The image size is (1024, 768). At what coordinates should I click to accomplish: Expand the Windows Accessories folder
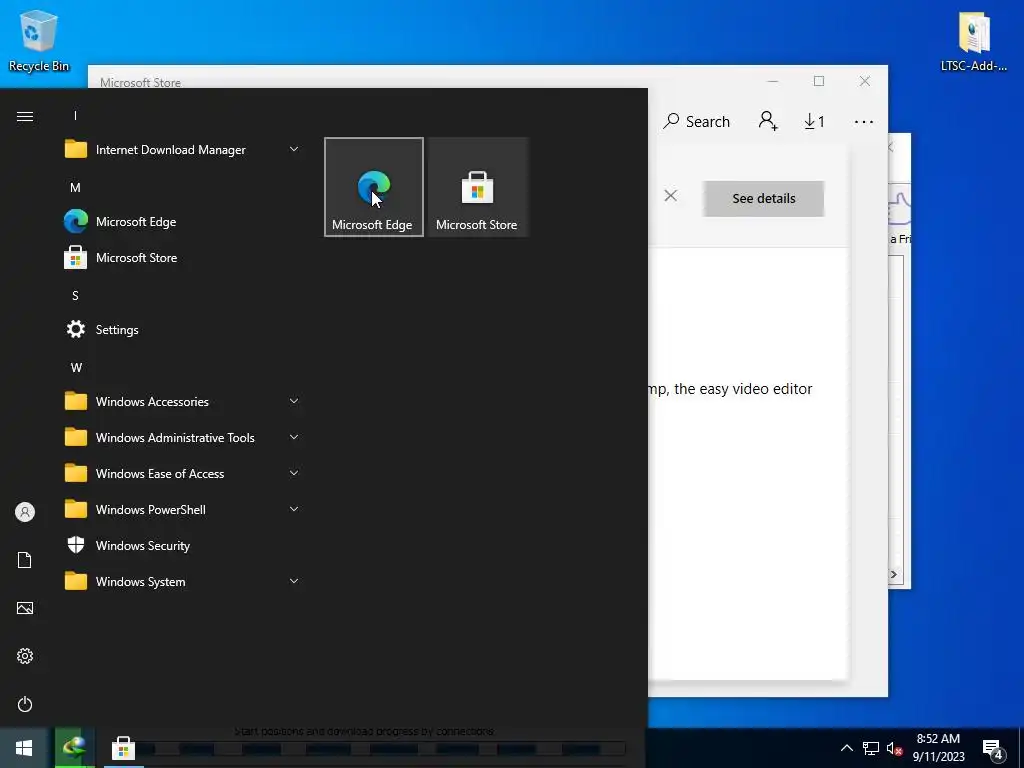pyautogui.click(x=183, y=402)
